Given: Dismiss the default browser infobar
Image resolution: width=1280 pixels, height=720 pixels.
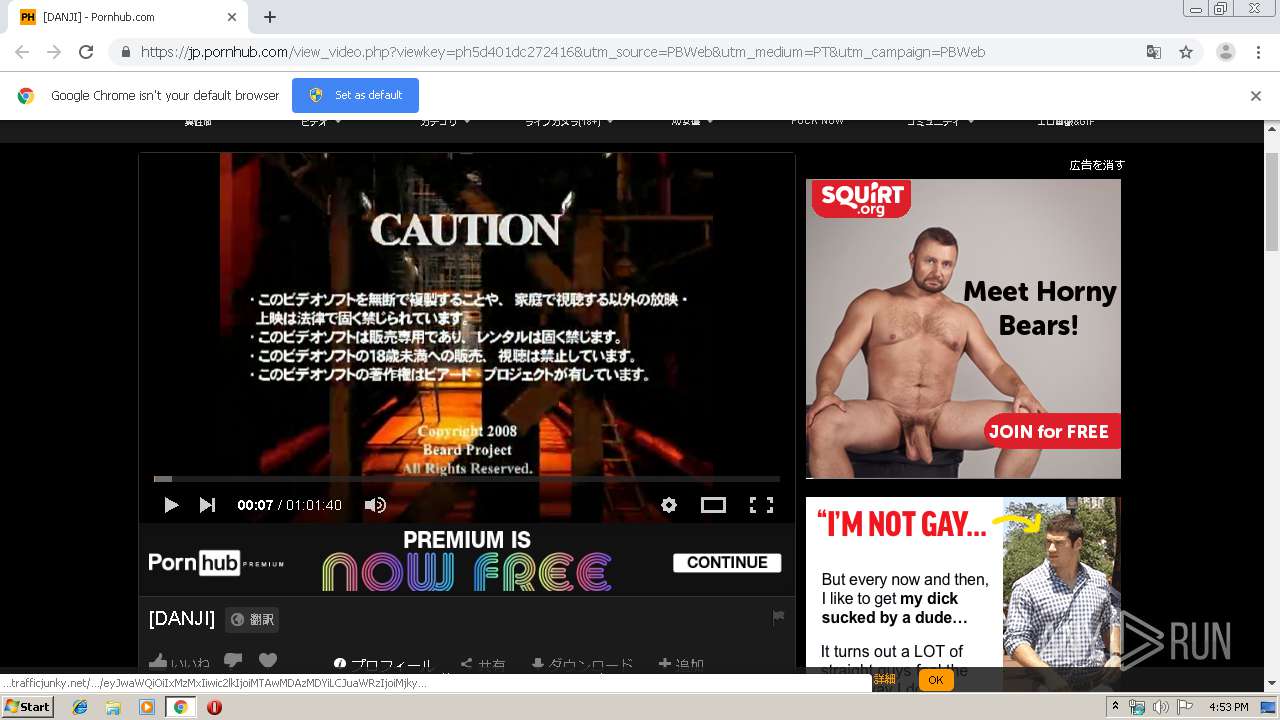Looking at the screenshot, I should pyautogui.click(x=1256, y=96).
